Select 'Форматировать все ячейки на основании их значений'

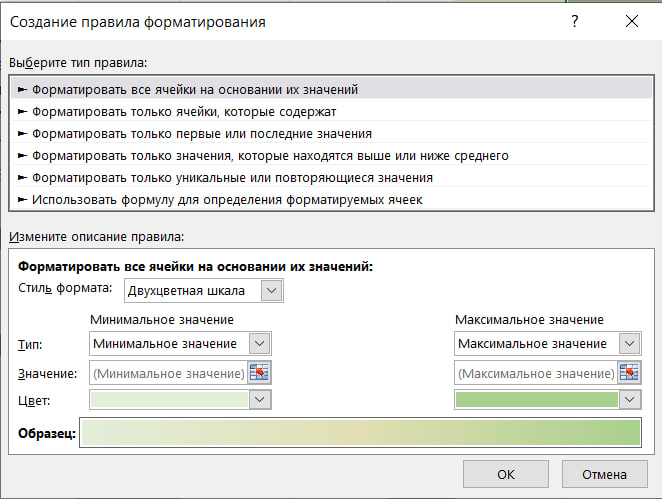[x=195, y=89]
